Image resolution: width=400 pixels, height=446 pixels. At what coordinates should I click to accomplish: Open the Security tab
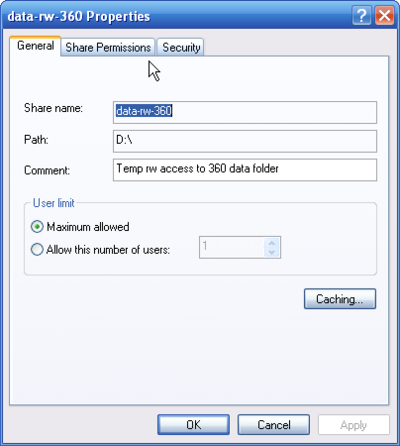(x=181, y=47)
